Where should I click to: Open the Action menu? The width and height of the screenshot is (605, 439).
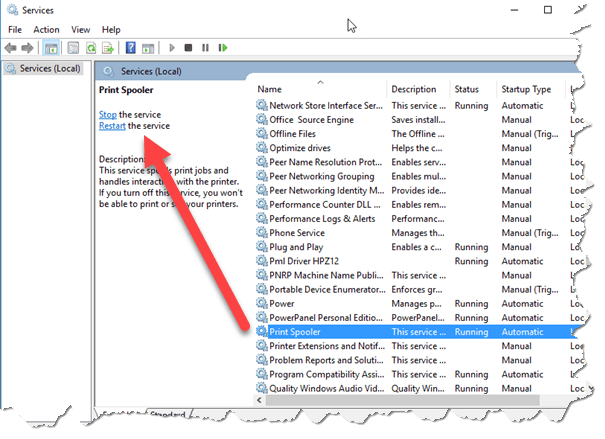46,30
